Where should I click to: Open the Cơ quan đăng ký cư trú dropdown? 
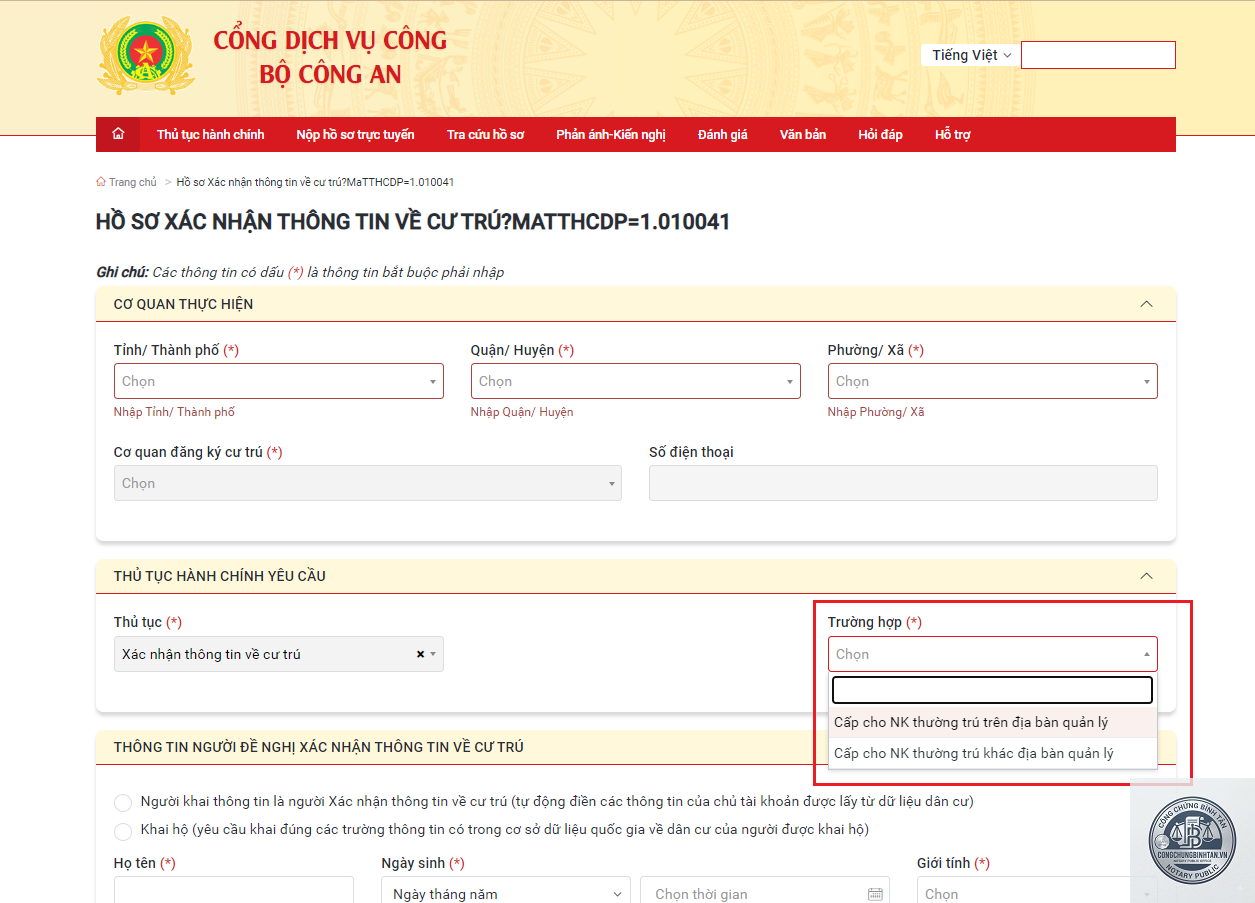368,483
